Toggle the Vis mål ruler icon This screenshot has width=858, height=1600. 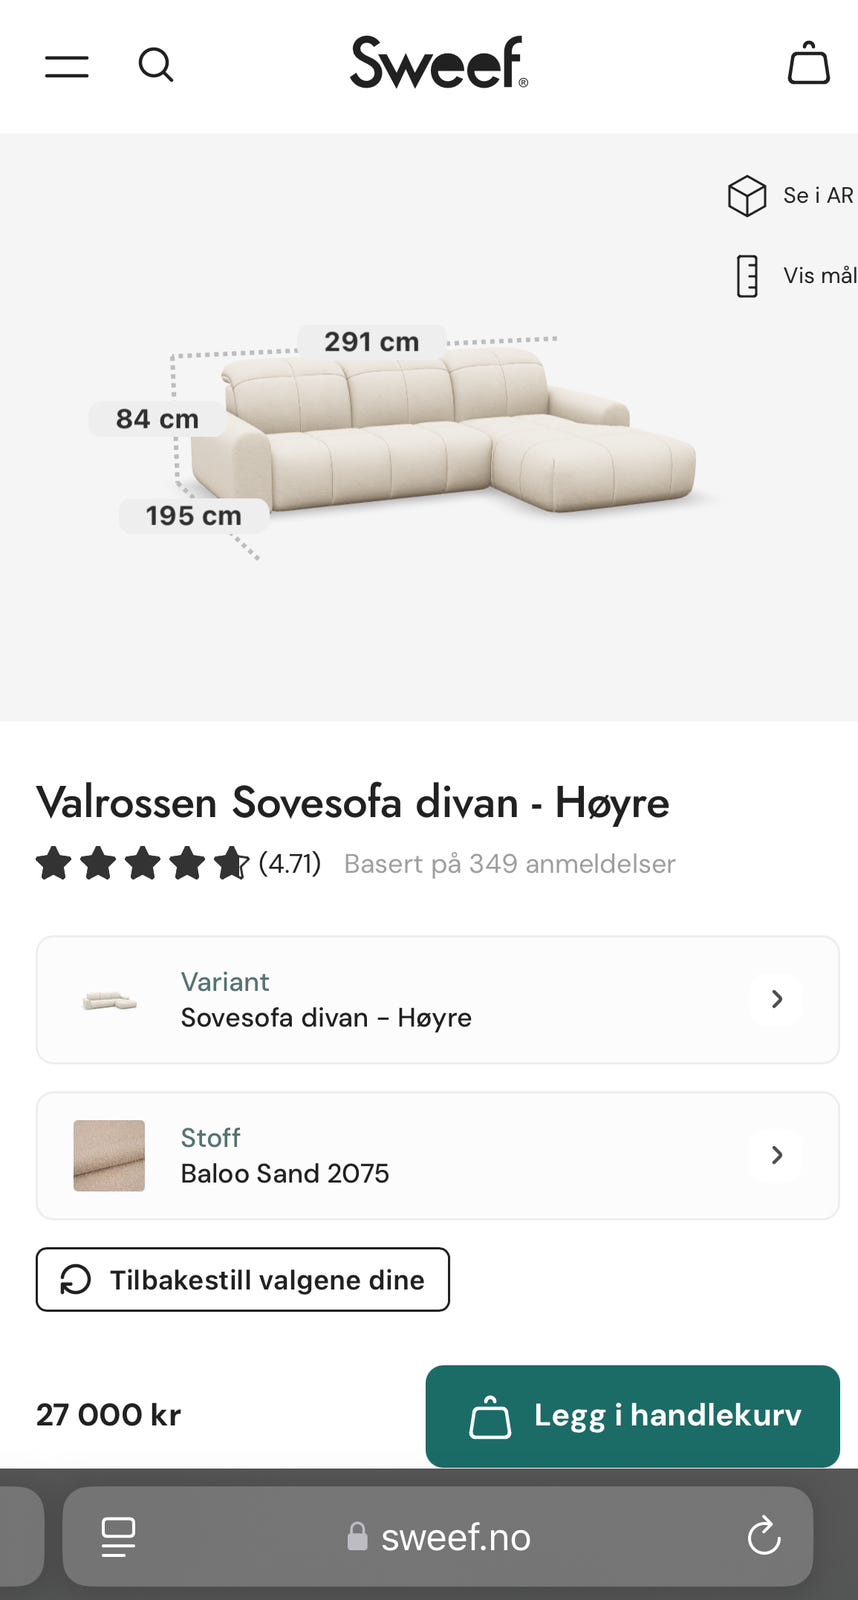pyautogui.click(x=747, y=276)
